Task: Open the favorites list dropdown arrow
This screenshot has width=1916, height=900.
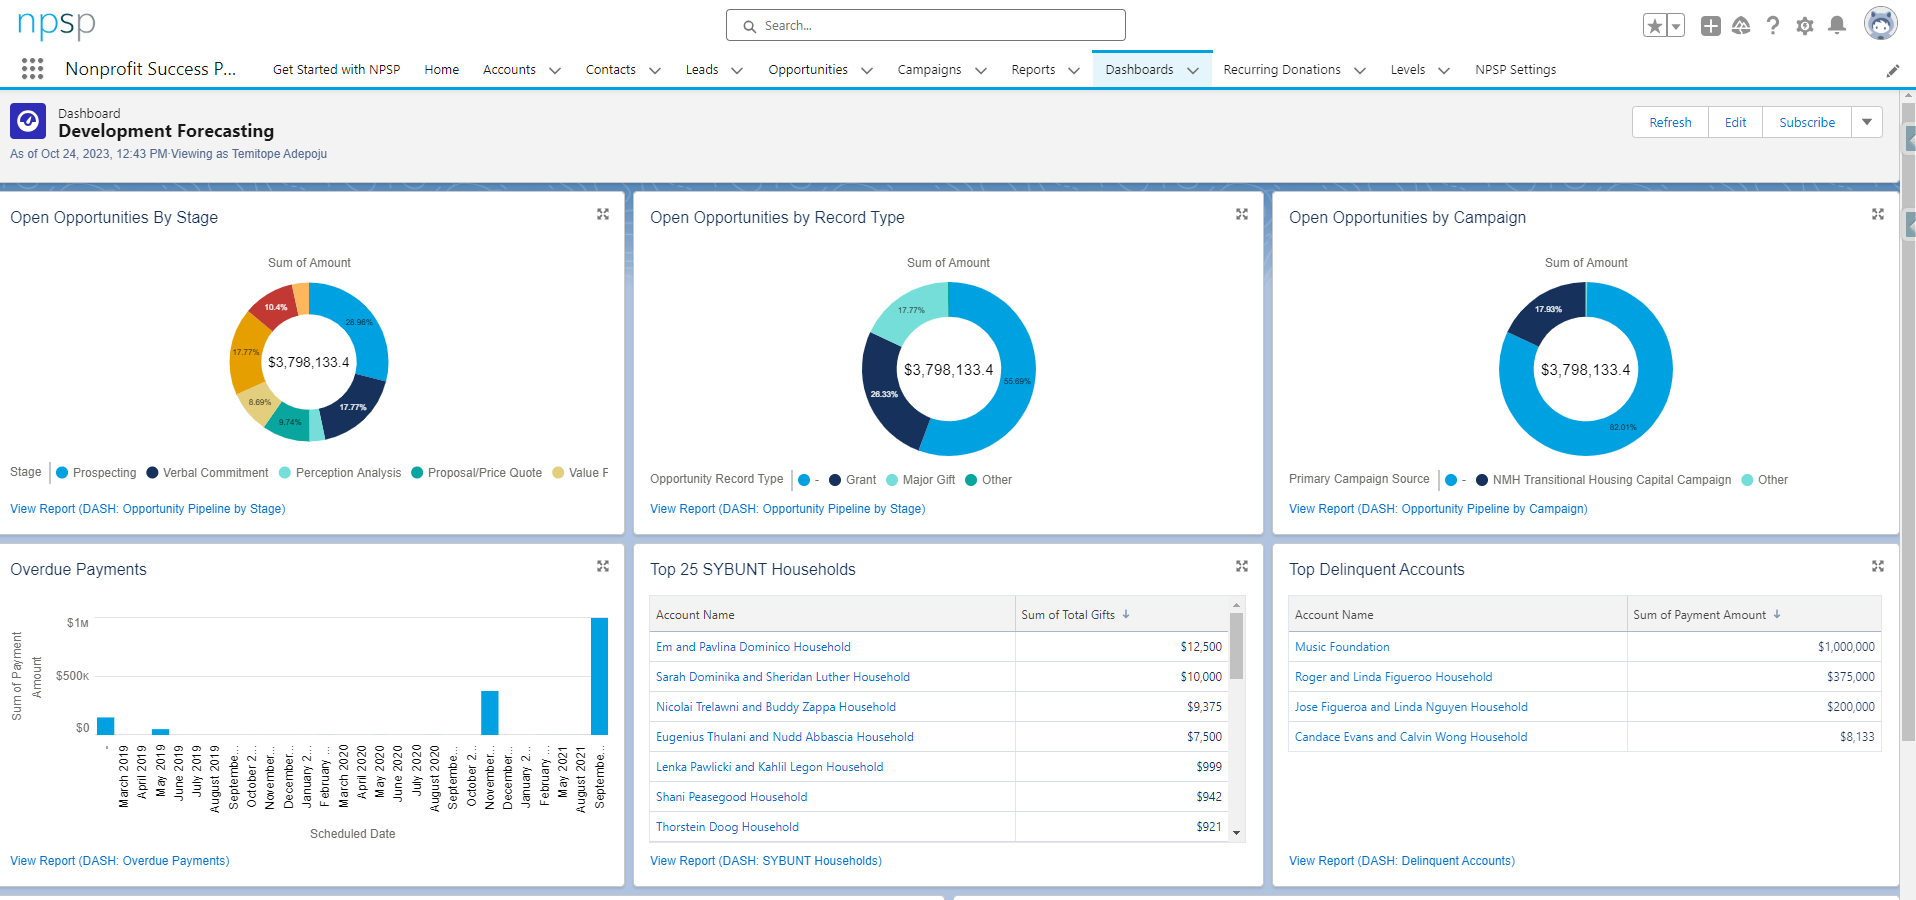Action: [x=1676, y=26]
